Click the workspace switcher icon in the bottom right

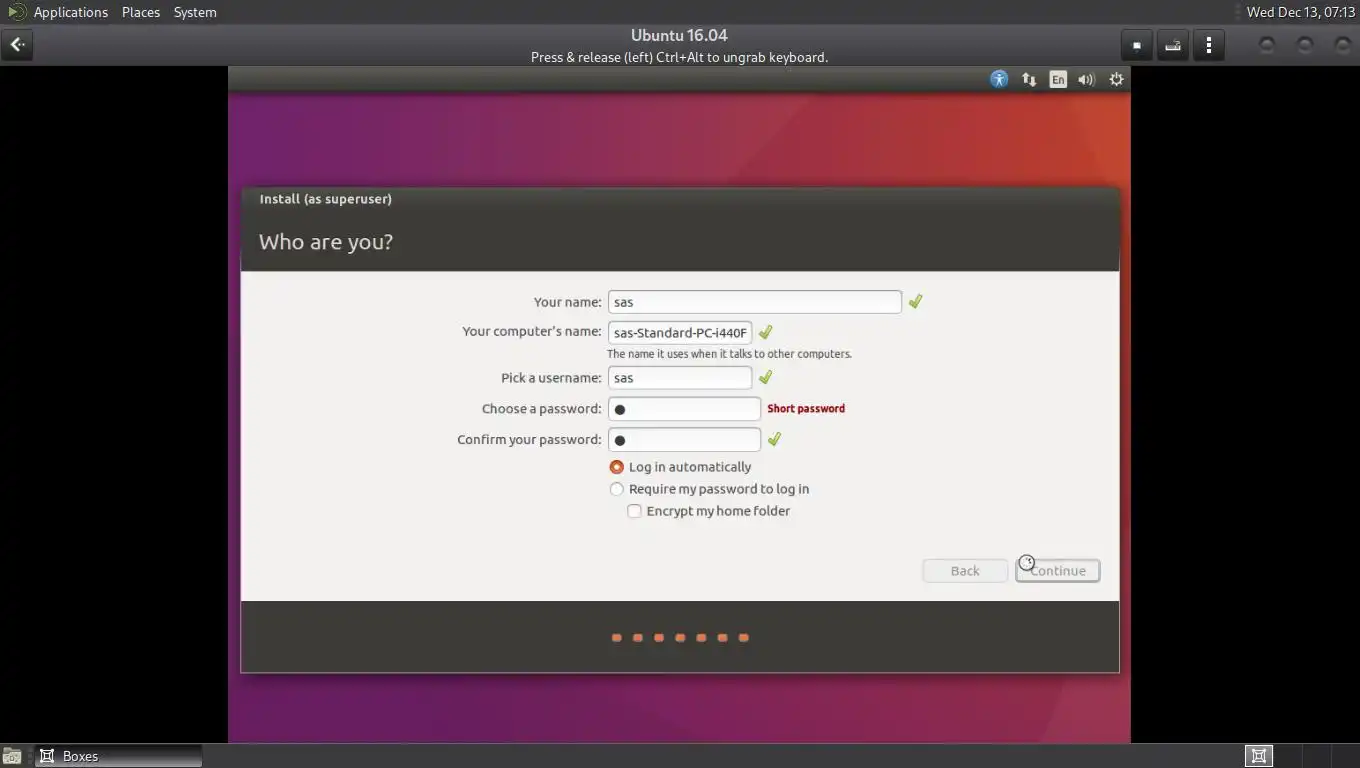[1259, 756]
